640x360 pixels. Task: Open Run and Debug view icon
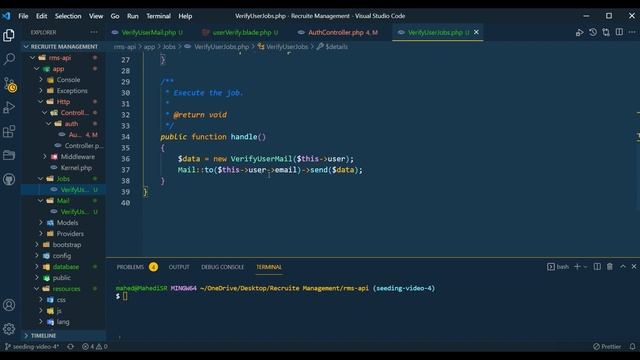click(9, 107)
